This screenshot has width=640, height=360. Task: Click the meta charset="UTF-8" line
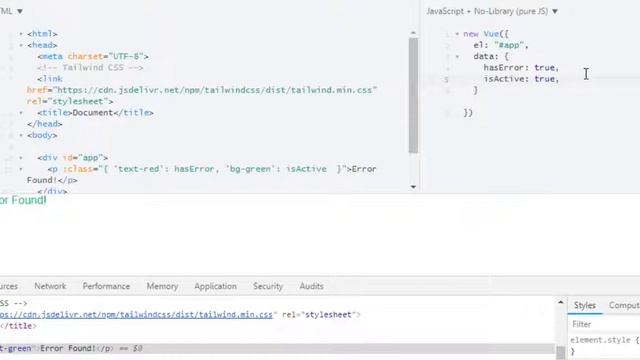click(x=93, y=56)
